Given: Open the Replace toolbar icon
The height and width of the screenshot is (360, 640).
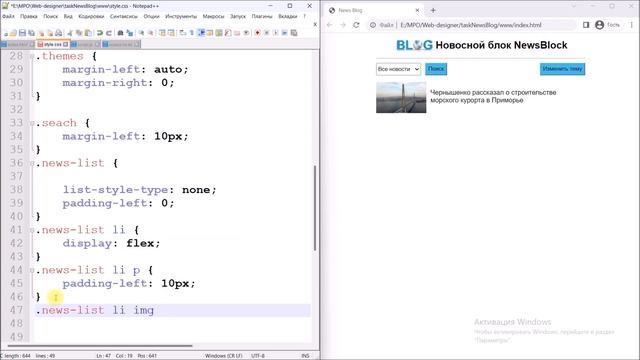Looking at the screenshot, I should click(x=129, y=33).
